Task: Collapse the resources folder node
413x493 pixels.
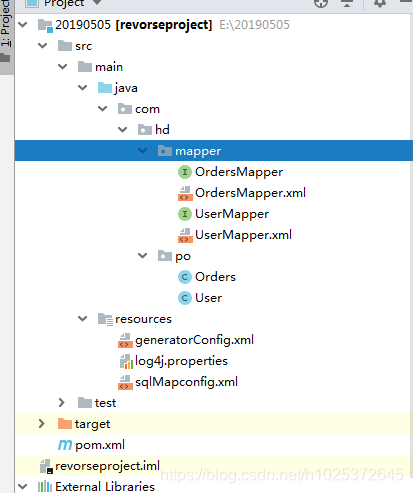Action: click(x=83, y=319)
